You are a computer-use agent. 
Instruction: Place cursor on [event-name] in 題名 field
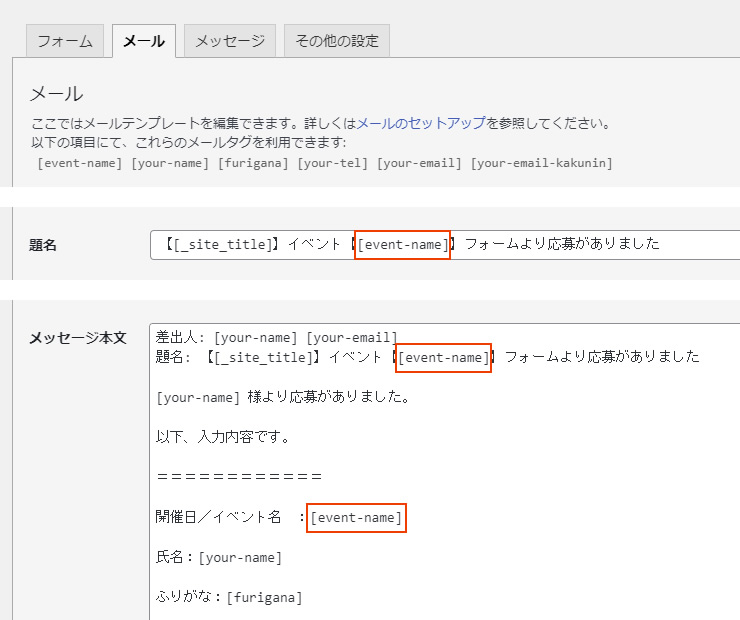[x=403, y=244]
